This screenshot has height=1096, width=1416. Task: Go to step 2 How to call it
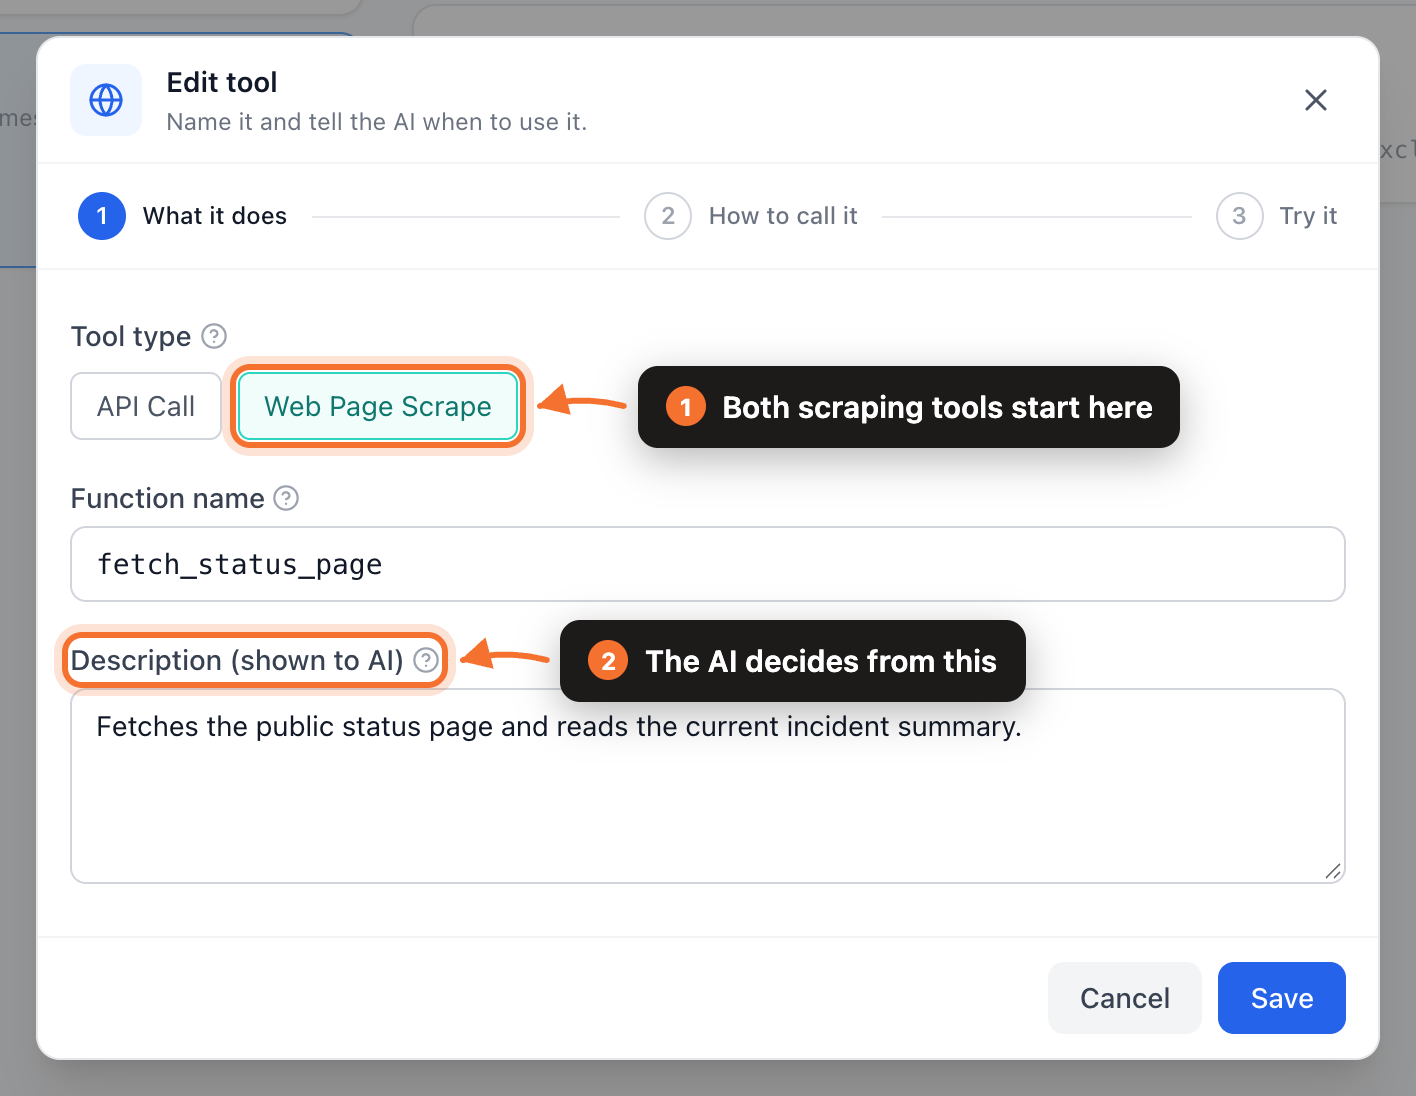(751, 216)
